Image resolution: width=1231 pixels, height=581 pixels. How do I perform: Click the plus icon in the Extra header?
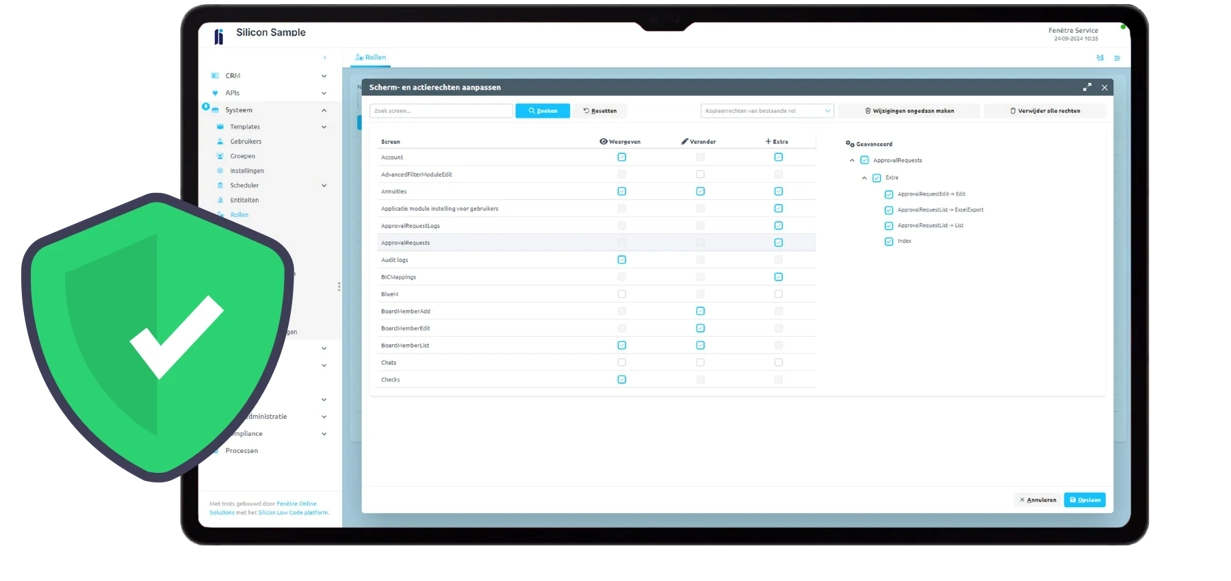point(768,142)
